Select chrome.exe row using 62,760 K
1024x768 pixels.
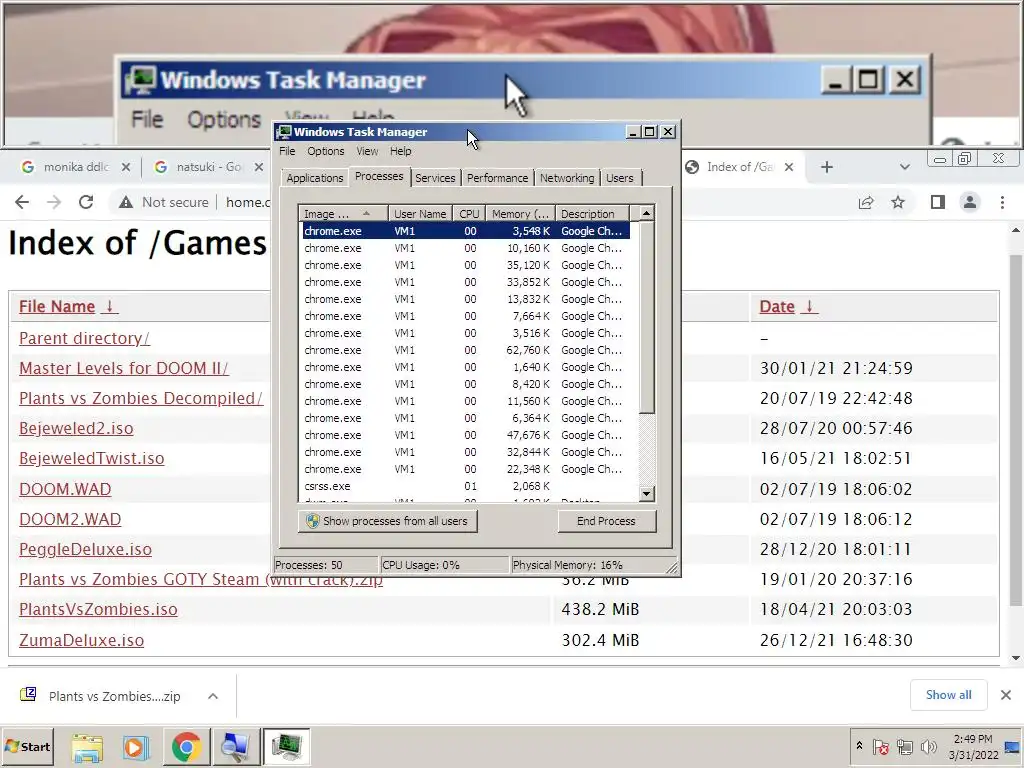tap(466, 350)
